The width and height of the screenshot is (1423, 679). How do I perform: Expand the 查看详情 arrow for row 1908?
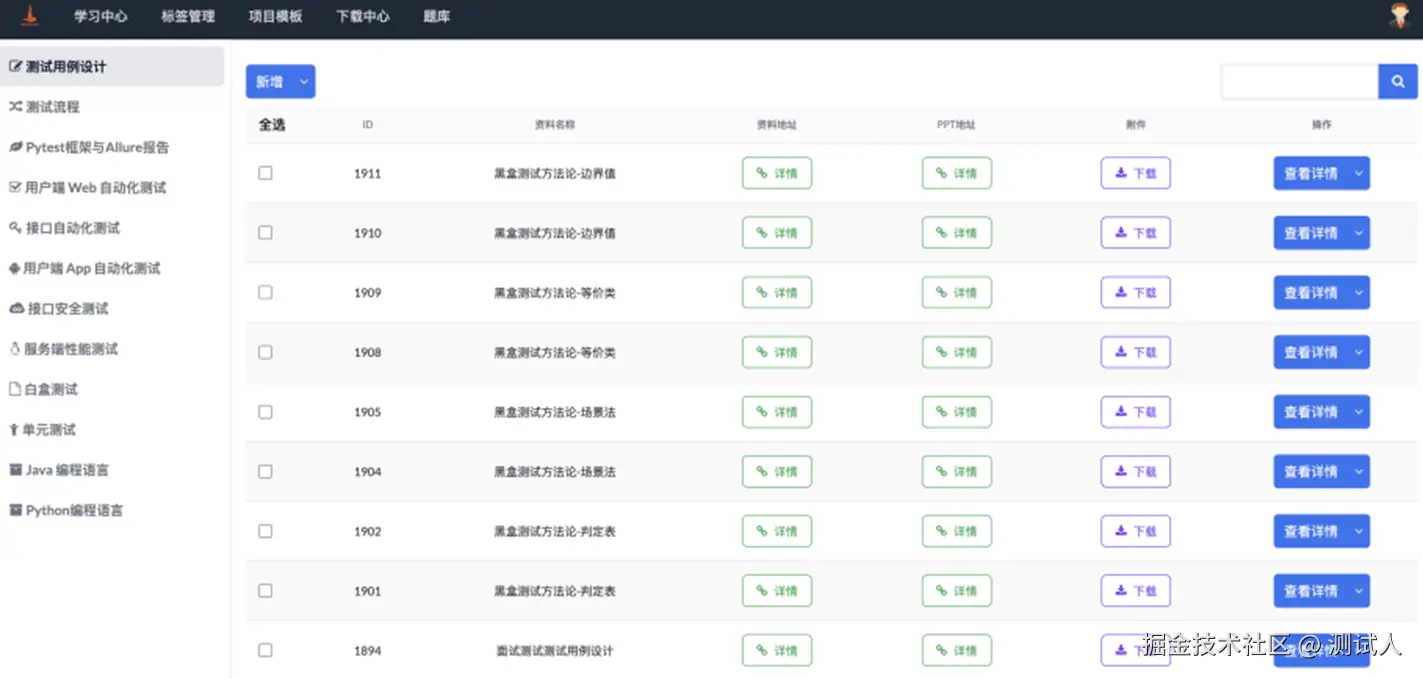tap(1358, 352)
